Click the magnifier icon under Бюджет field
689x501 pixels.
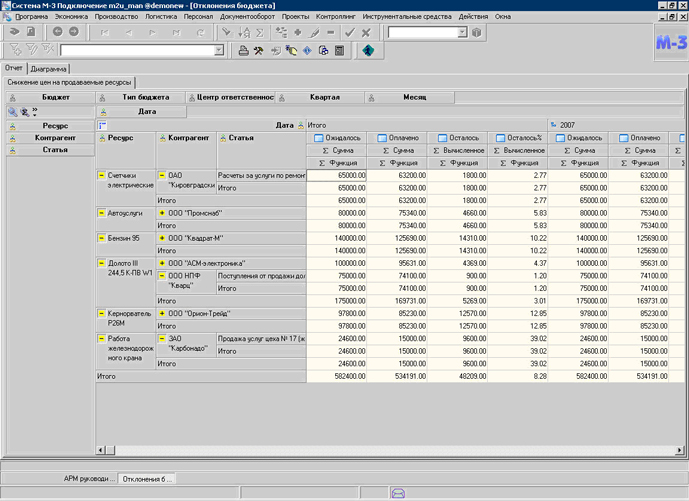(13, 112)
